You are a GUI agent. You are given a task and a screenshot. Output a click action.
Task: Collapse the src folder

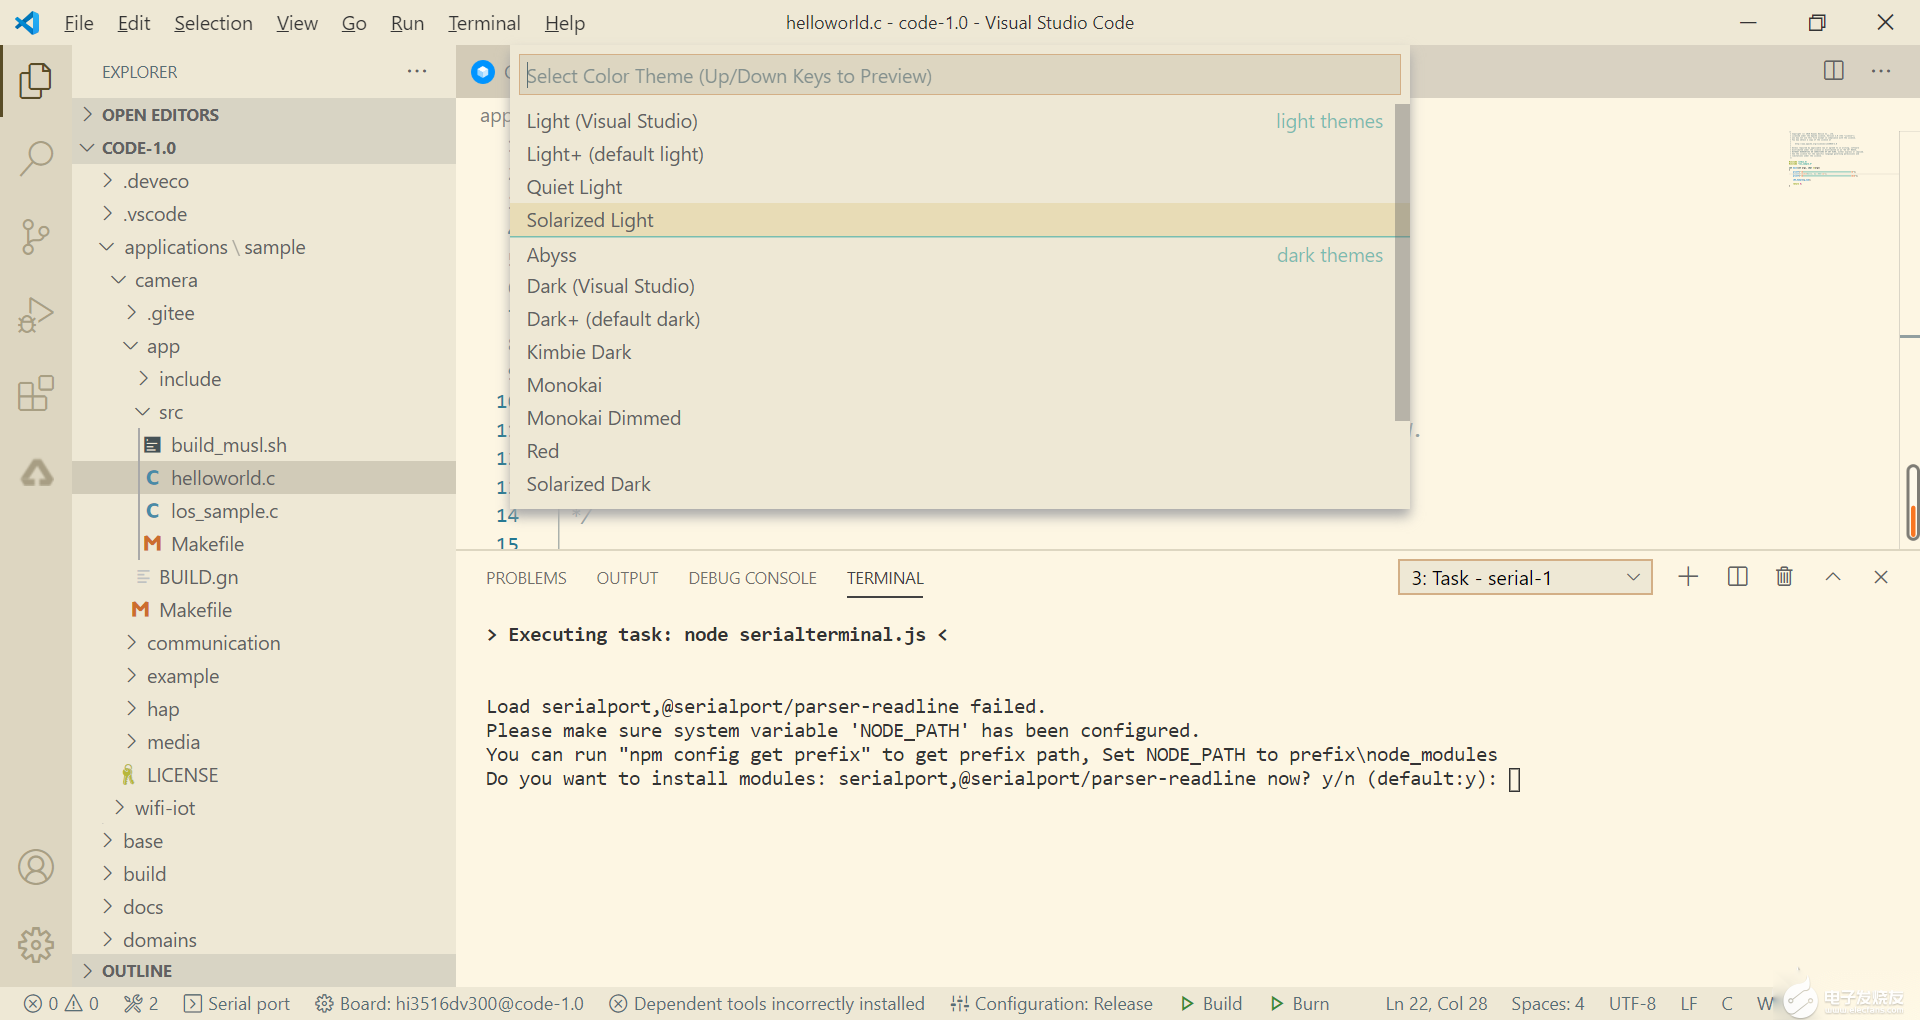click(264, 411)
